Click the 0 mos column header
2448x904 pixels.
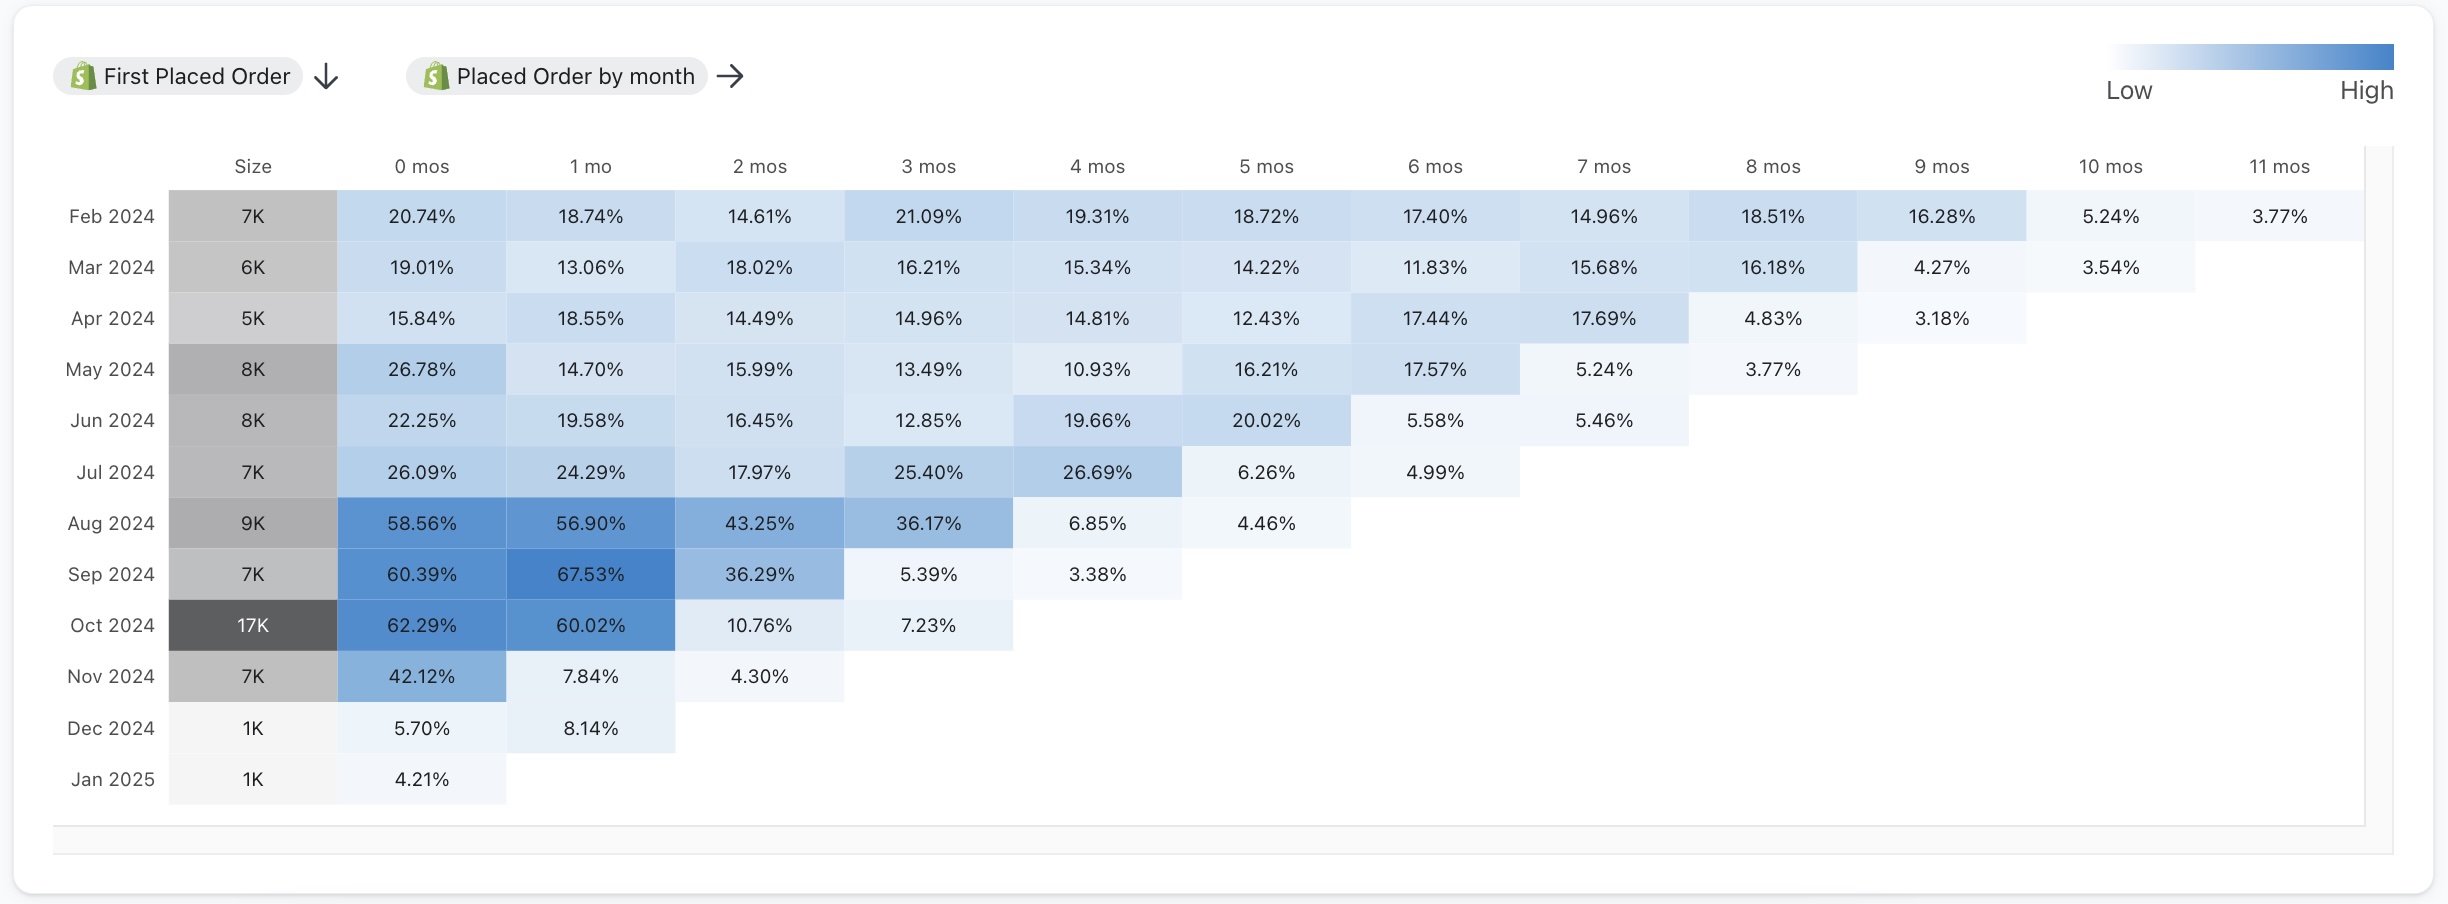pyautogui.click(x=421, y=166)
